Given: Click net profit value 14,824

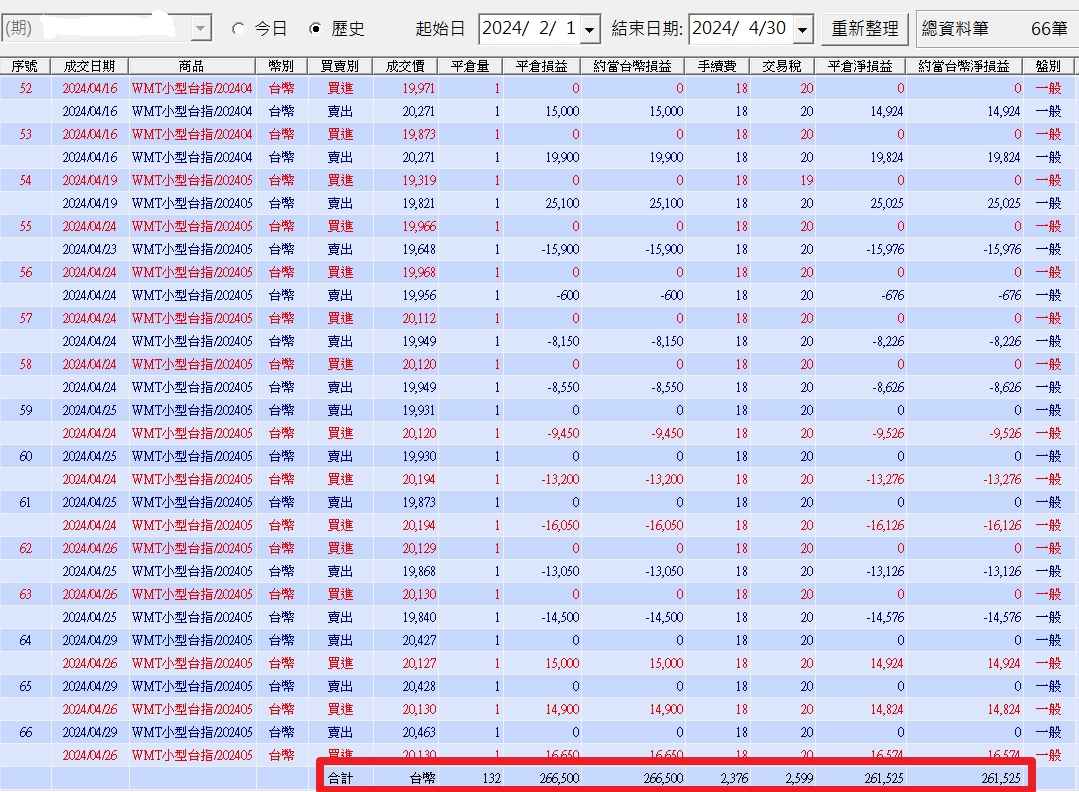Looking at the screenshot, I should click(886, 709).
